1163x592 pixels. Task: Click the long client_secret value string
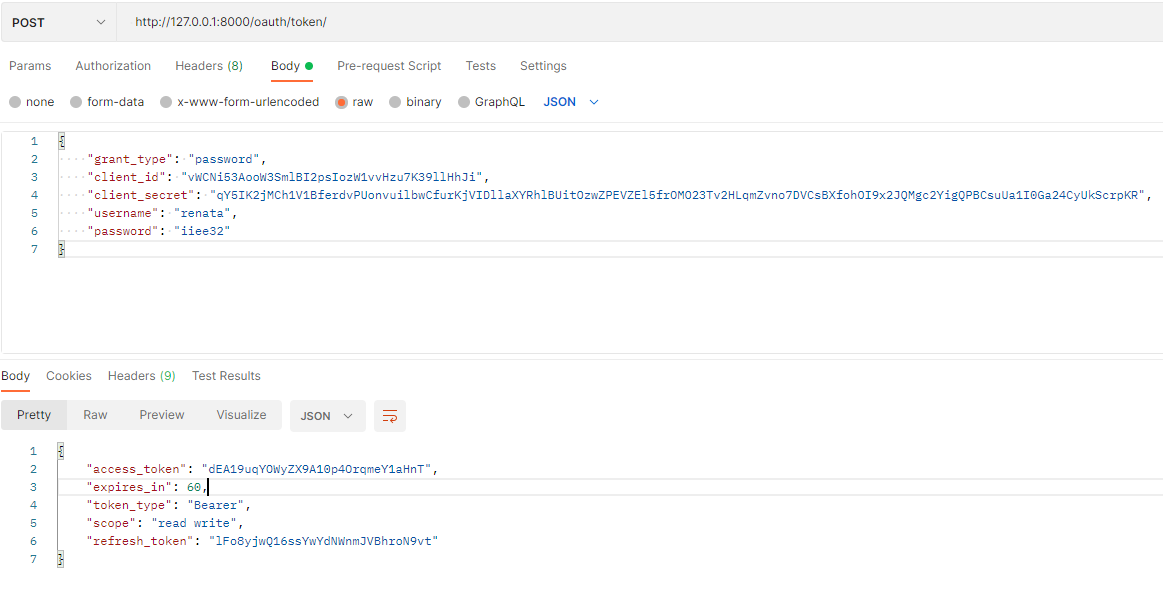tap(679, 195)
